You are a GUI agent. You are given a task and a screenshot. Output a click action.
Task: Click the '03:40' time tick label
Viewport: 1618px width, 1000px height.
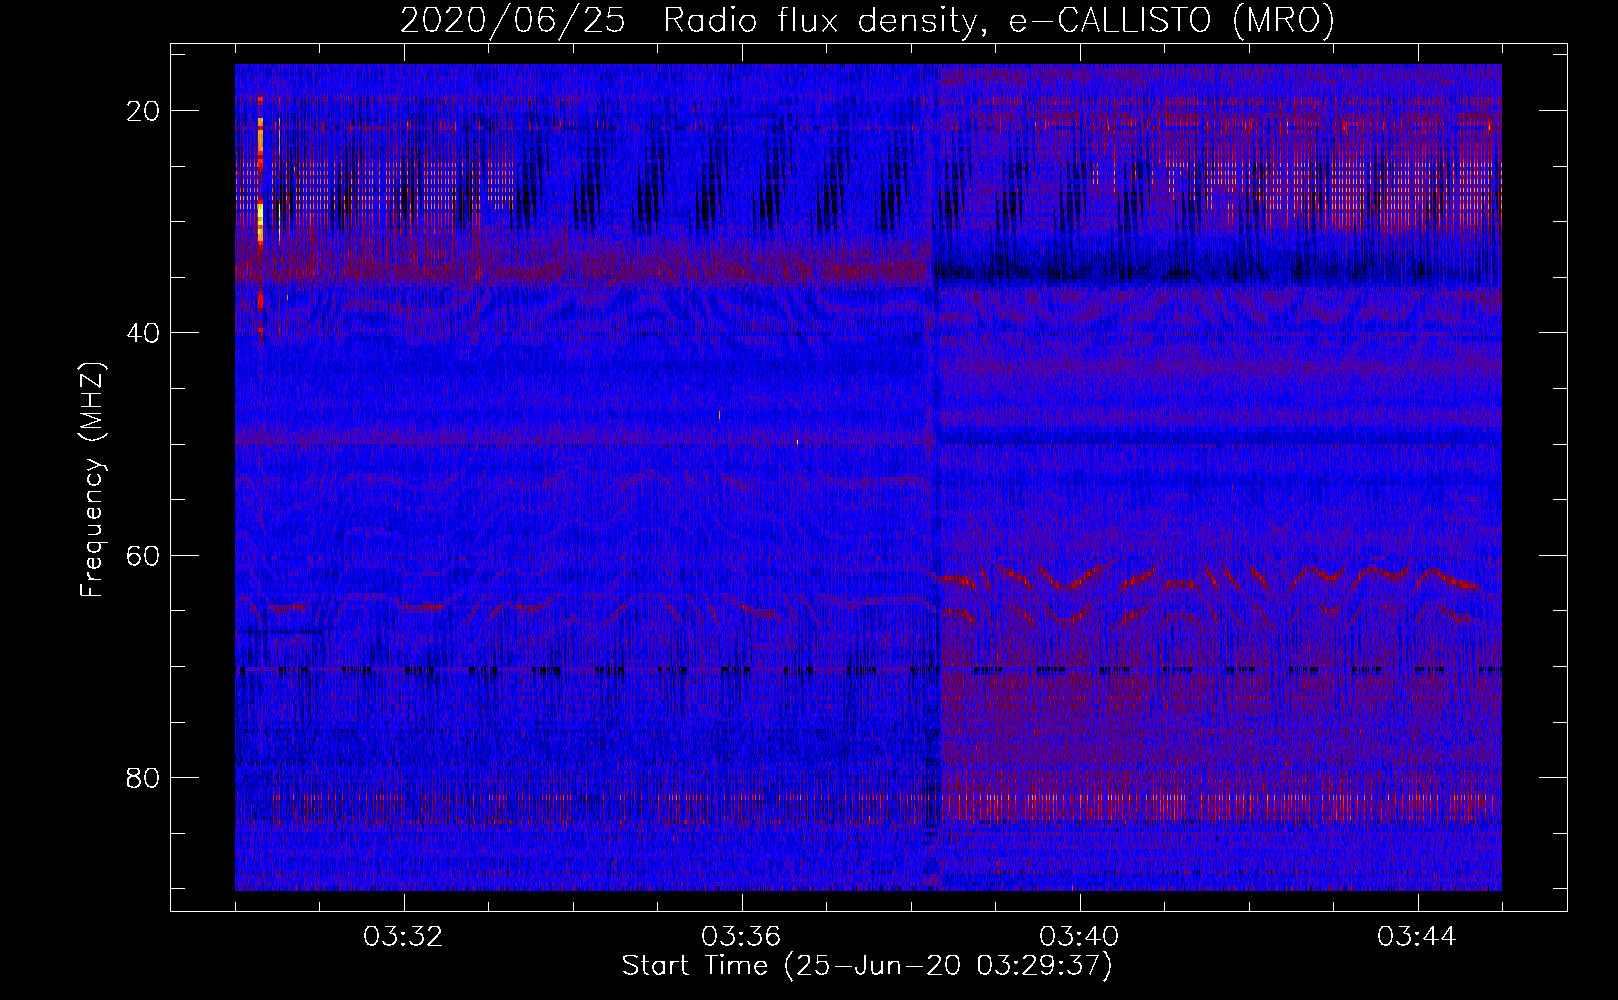(1079, 937)
